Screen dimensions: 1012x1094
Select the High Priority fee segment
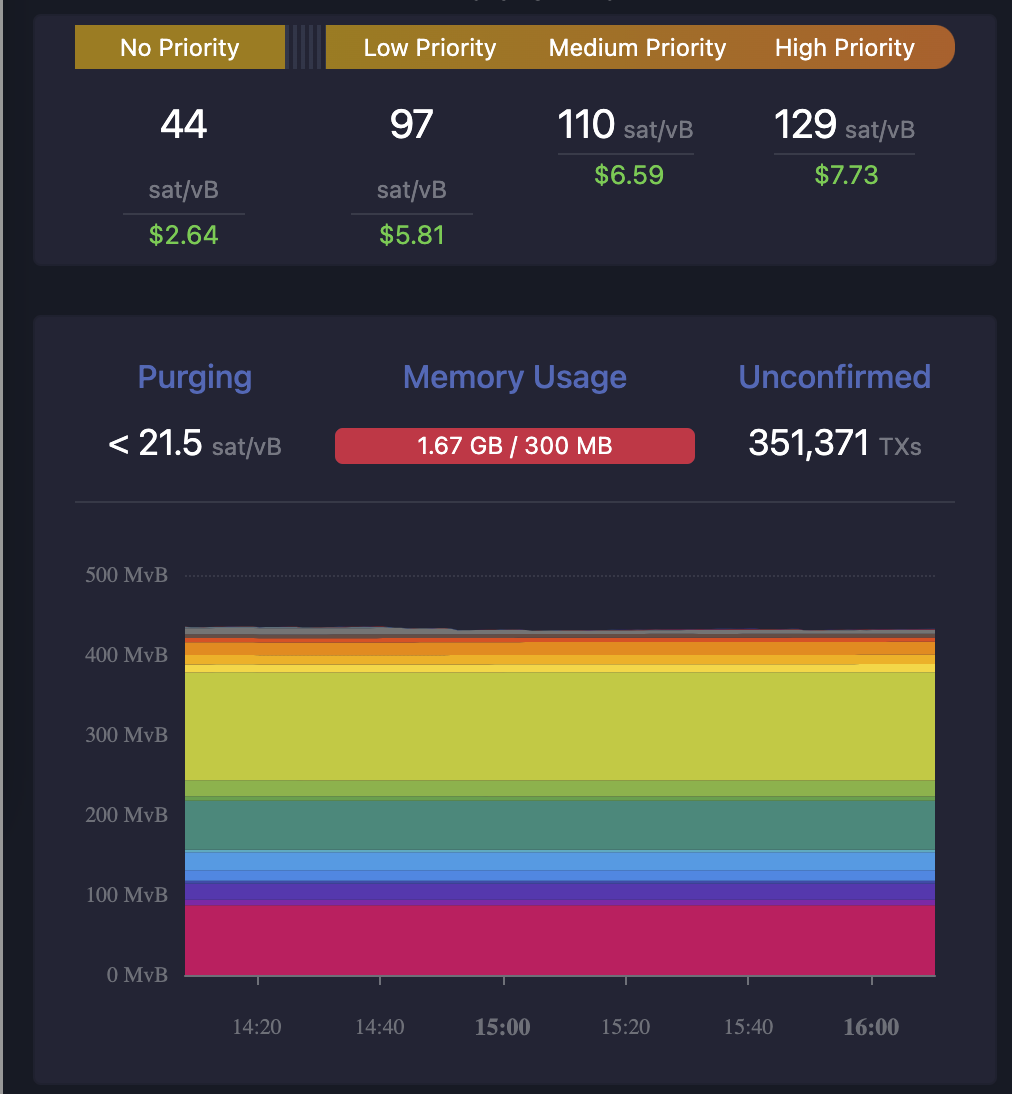point(844,48)
